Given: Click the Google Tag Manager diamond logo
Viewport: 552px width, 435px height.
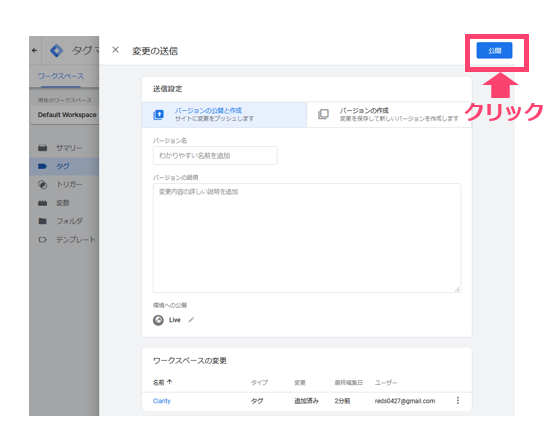Looking at the screenshot, I should click(x=56, y=50).
